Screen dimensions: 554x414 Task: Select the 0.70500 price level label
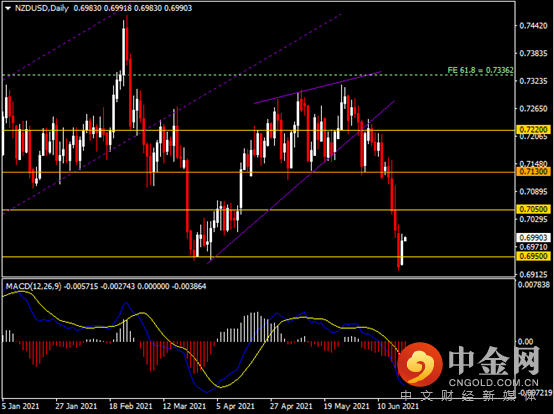tap(534, 209)
